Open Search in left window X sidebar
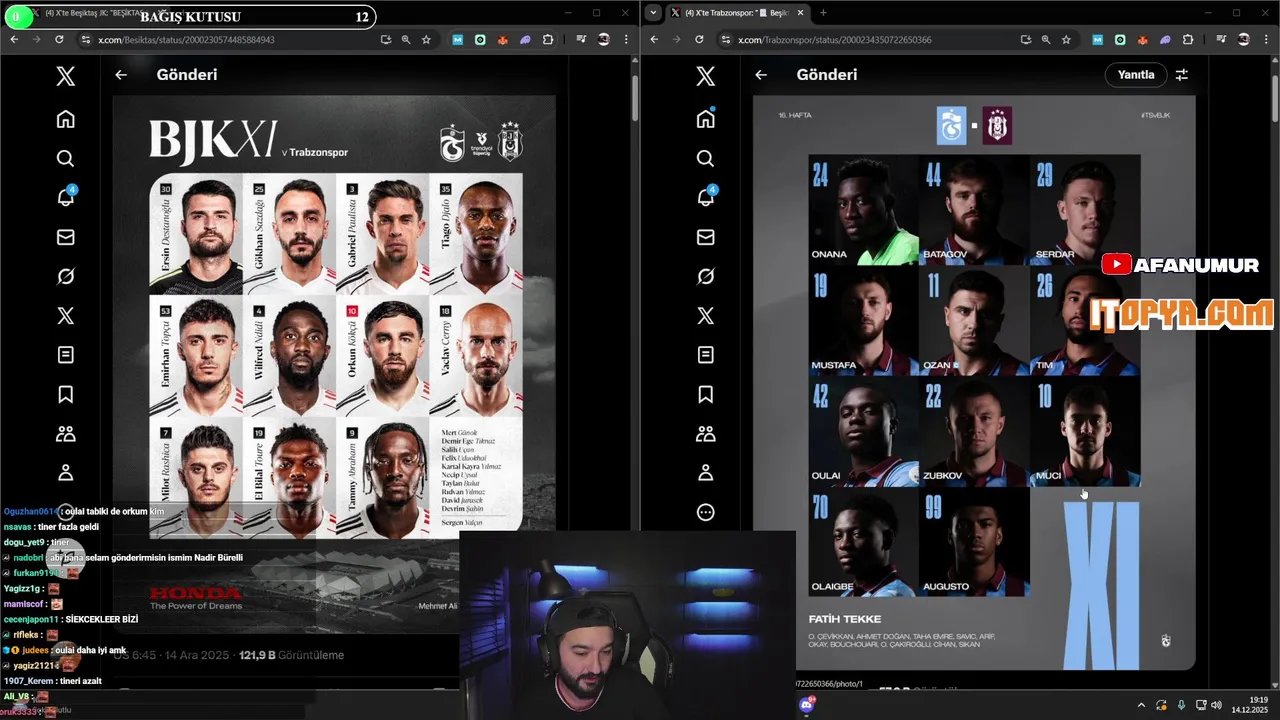Viewport: 1280px width, 720px height. click(65, 158)
